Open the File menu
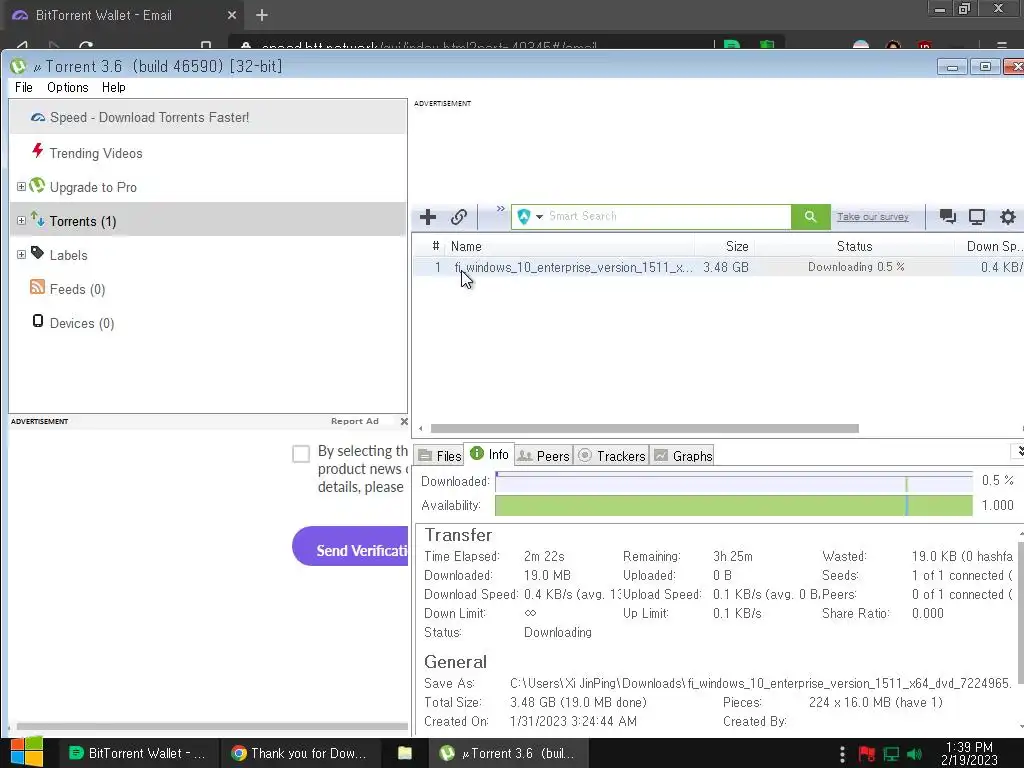The width and height of the screenshot is (1024, 768). pos(24,88)
